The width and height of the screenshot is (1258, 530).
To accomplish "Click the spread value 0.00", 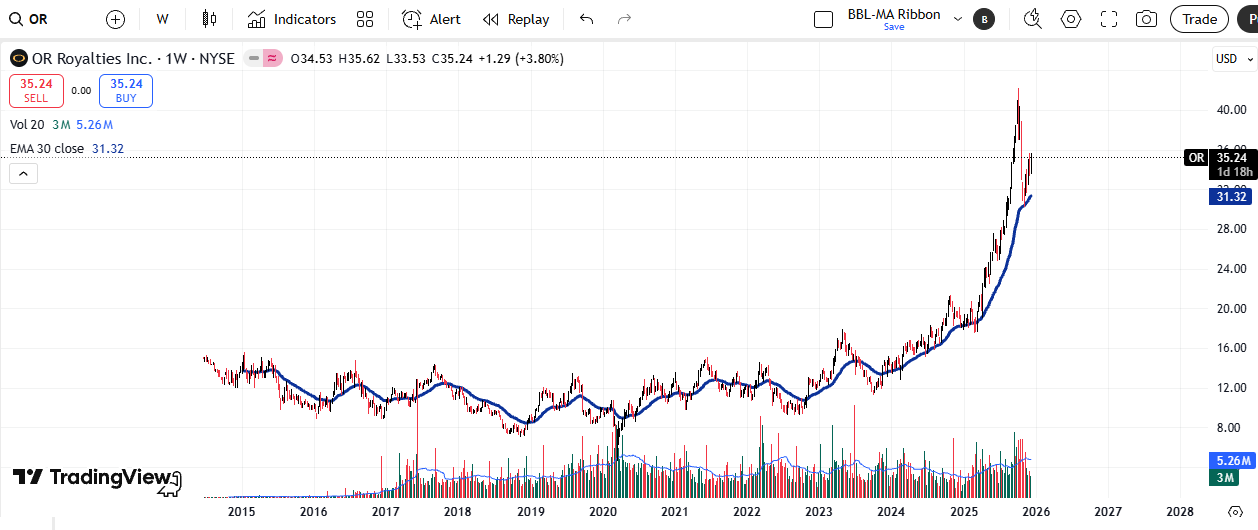I will (x=81, y=91).
